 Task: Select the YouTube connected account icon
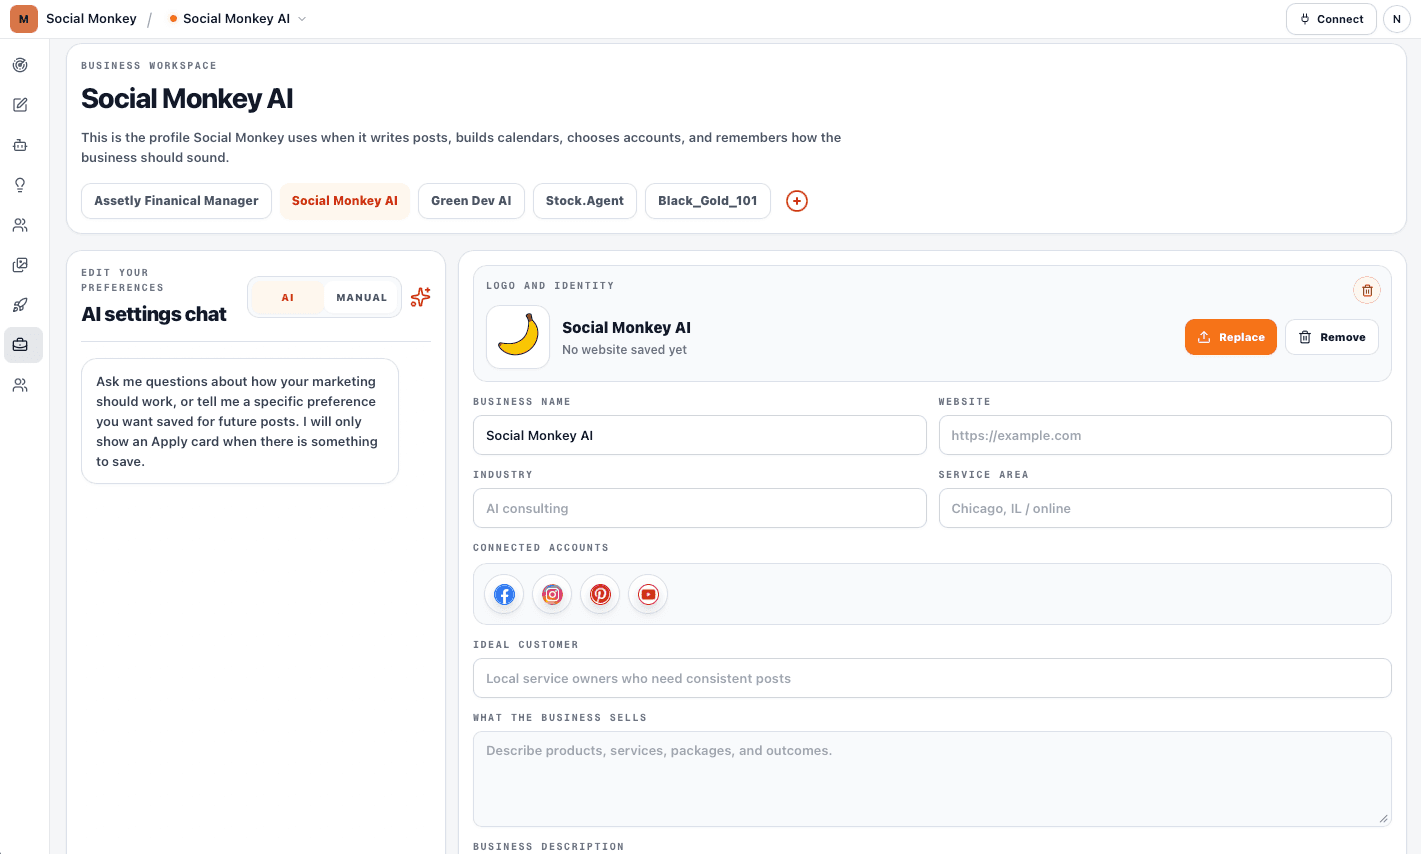[648, 594]
